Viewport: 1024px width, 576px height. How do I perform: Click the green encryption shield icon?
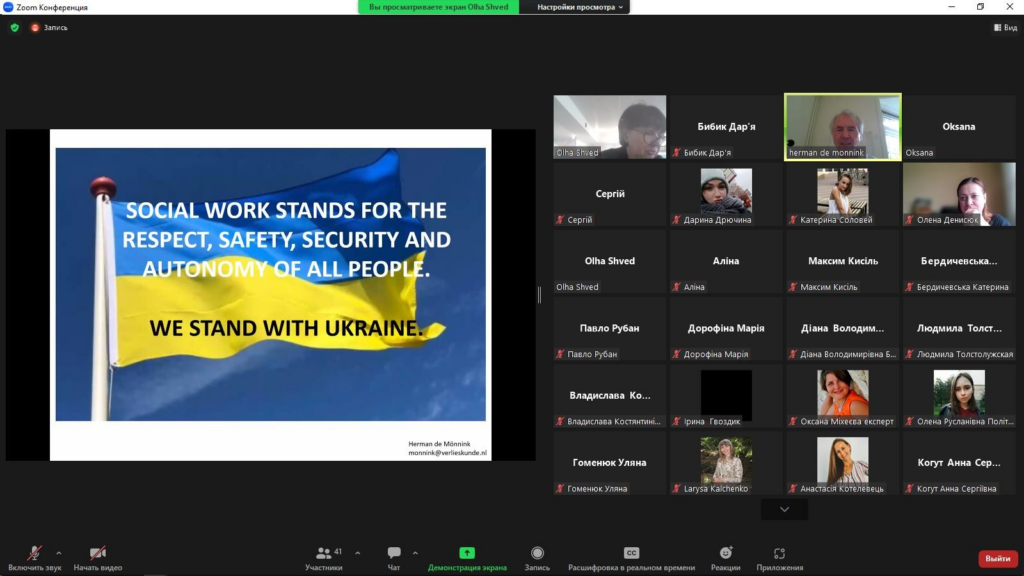click(x=15, y=28)
